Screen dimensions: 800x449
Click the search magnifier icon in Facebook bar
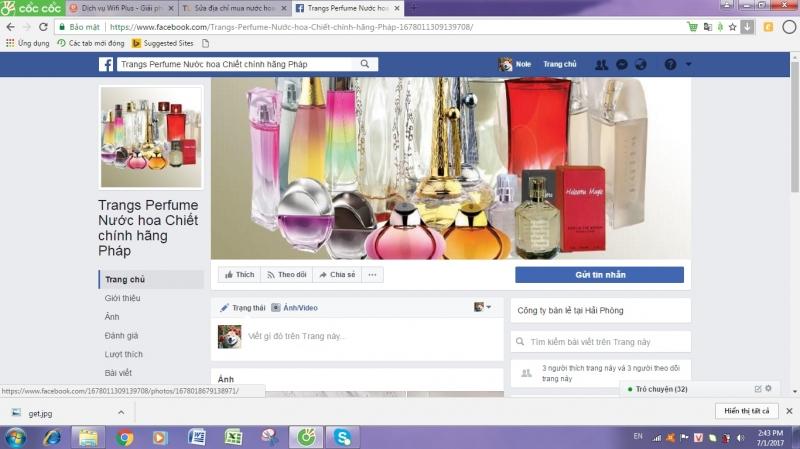pyautogui.click(x=365, y=65)
